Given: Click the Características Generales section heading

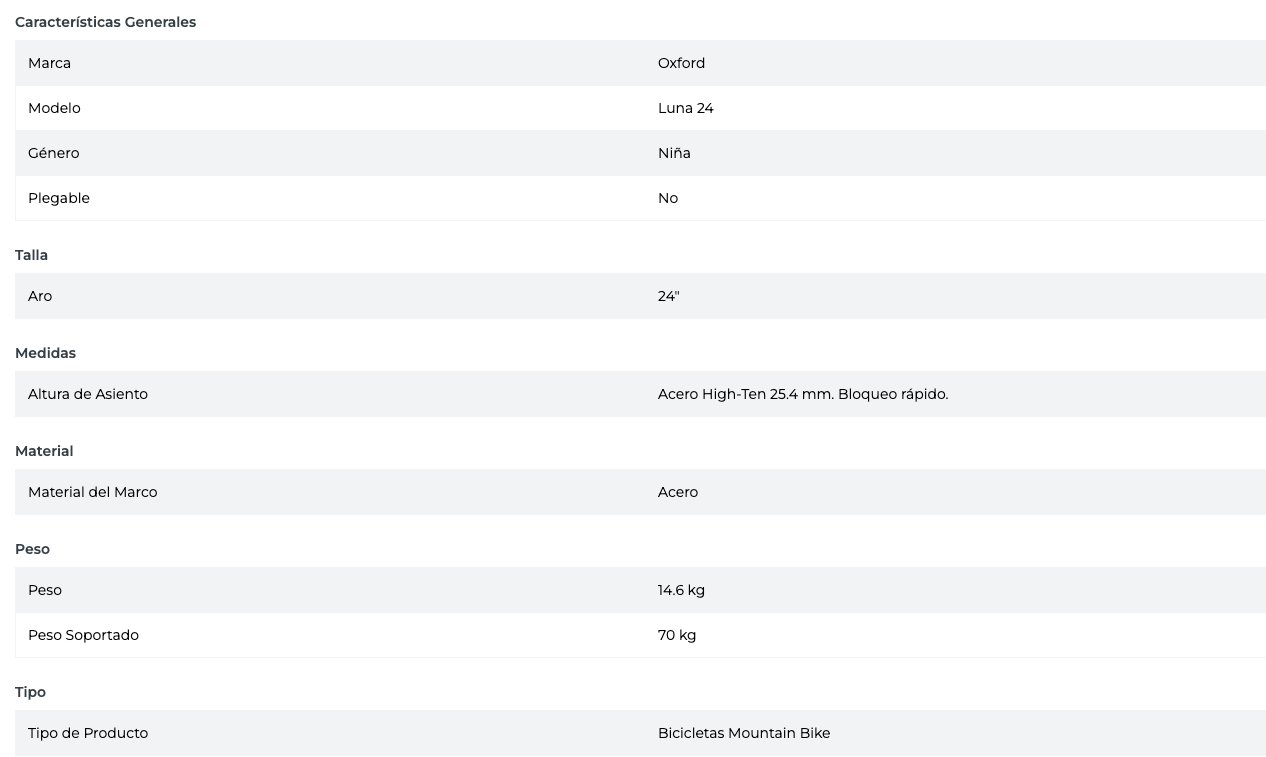Looking at the screenshot, I should [105, 22].
